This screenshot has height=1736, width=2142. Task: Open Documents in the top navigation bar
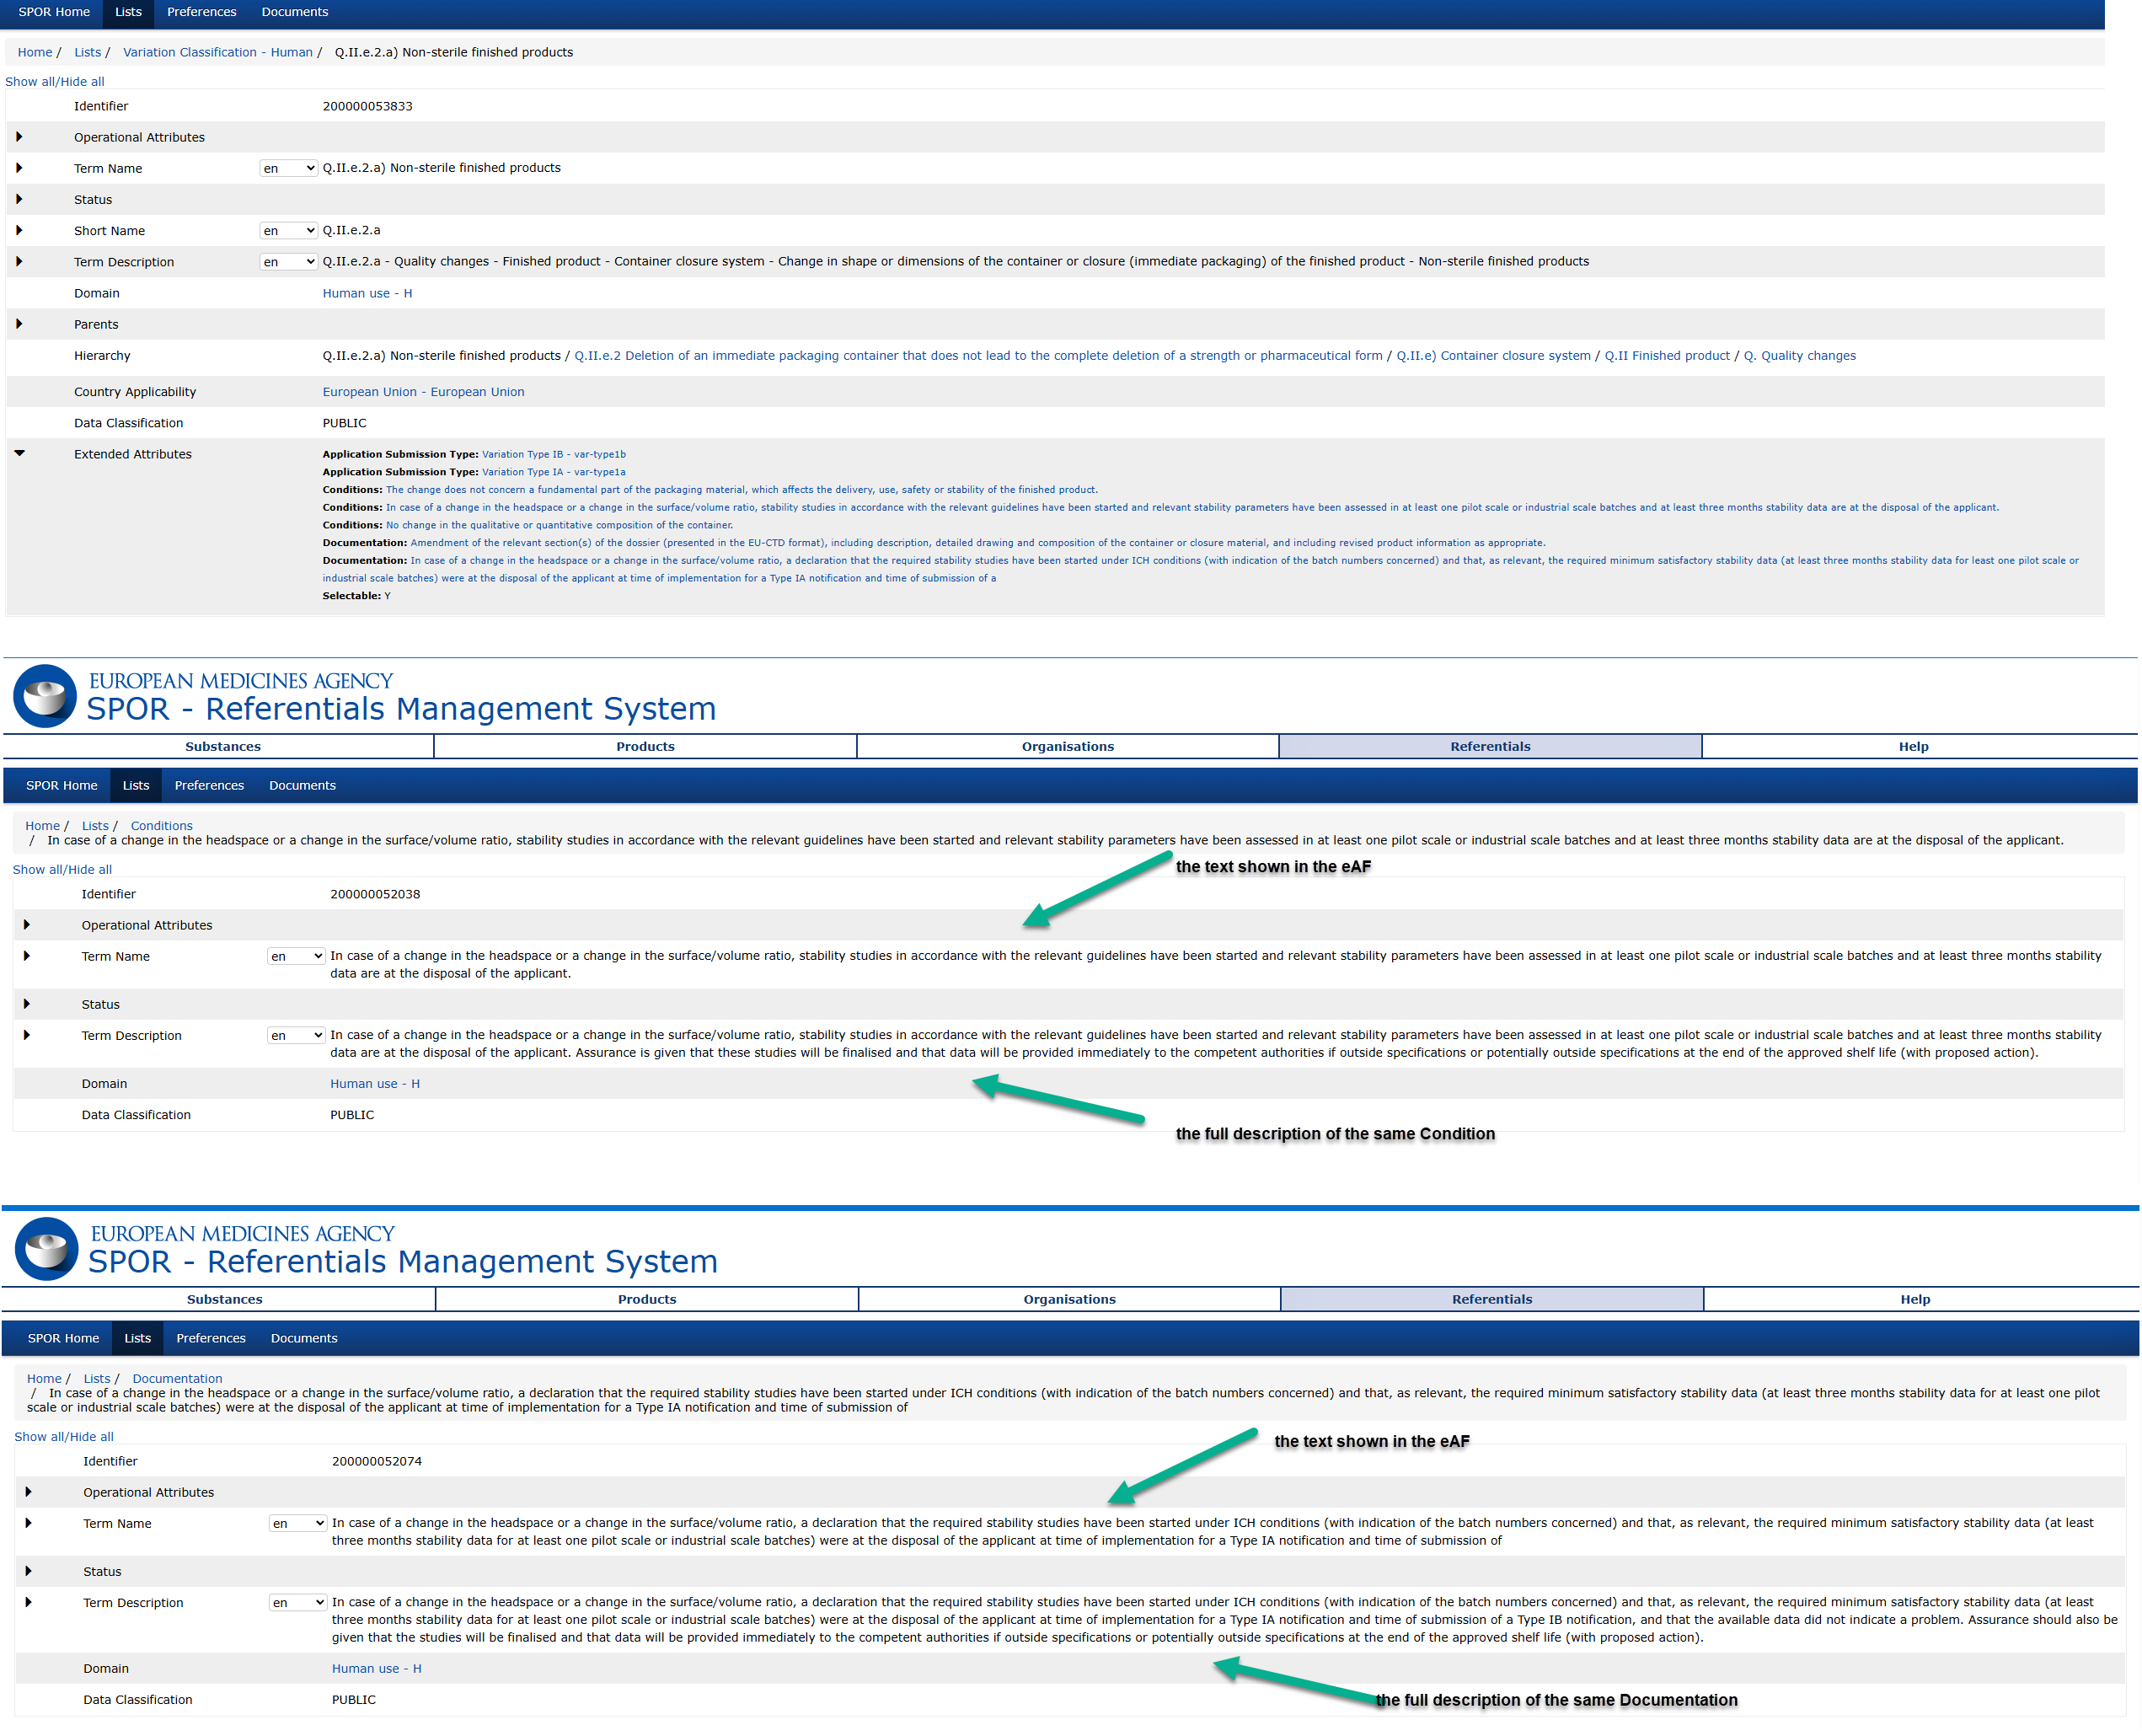pos(295,12)
